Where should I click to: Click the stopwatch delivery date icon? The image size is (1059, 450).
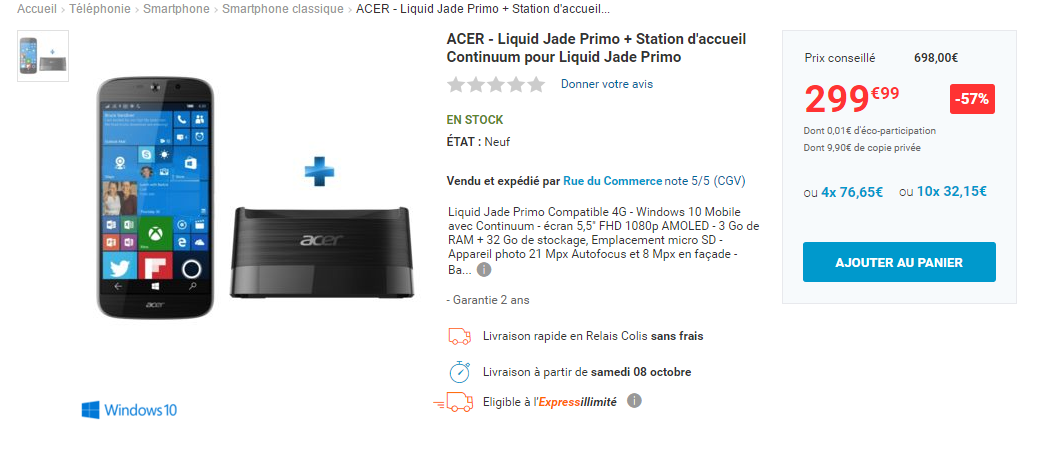pos(459,371)
